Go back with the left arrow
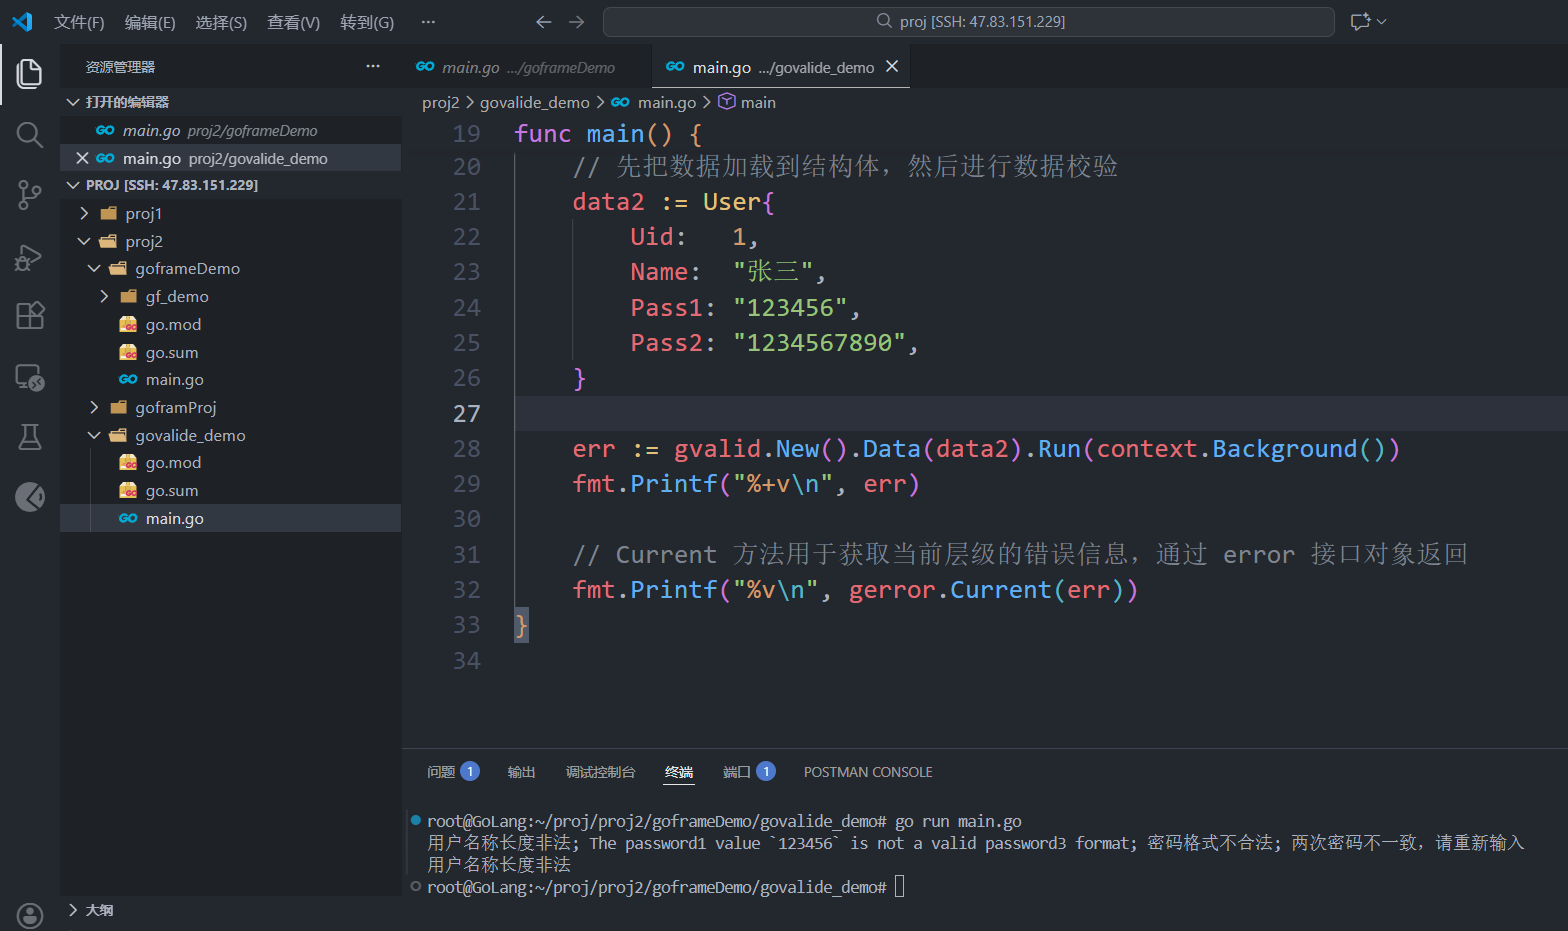 pos(543,22)
